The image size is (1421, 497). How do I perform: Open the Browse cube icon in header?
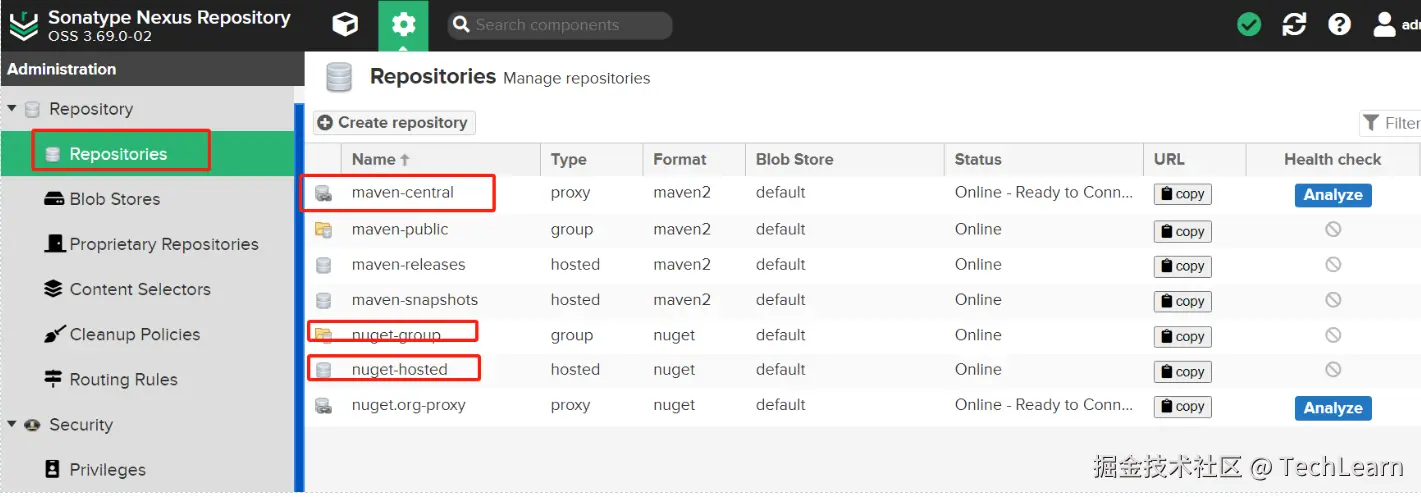tap(345, 25)
